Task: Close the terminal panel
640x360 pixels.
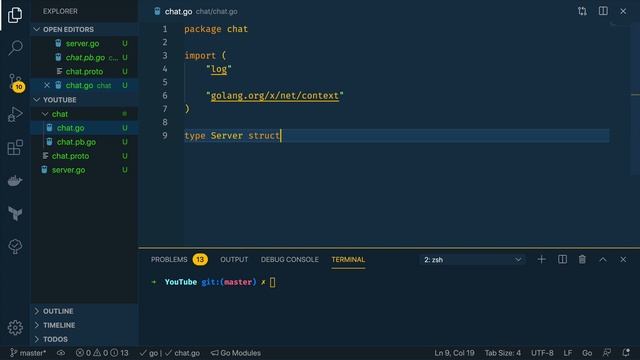Action: pyautogui.click(x=623, y=260)
